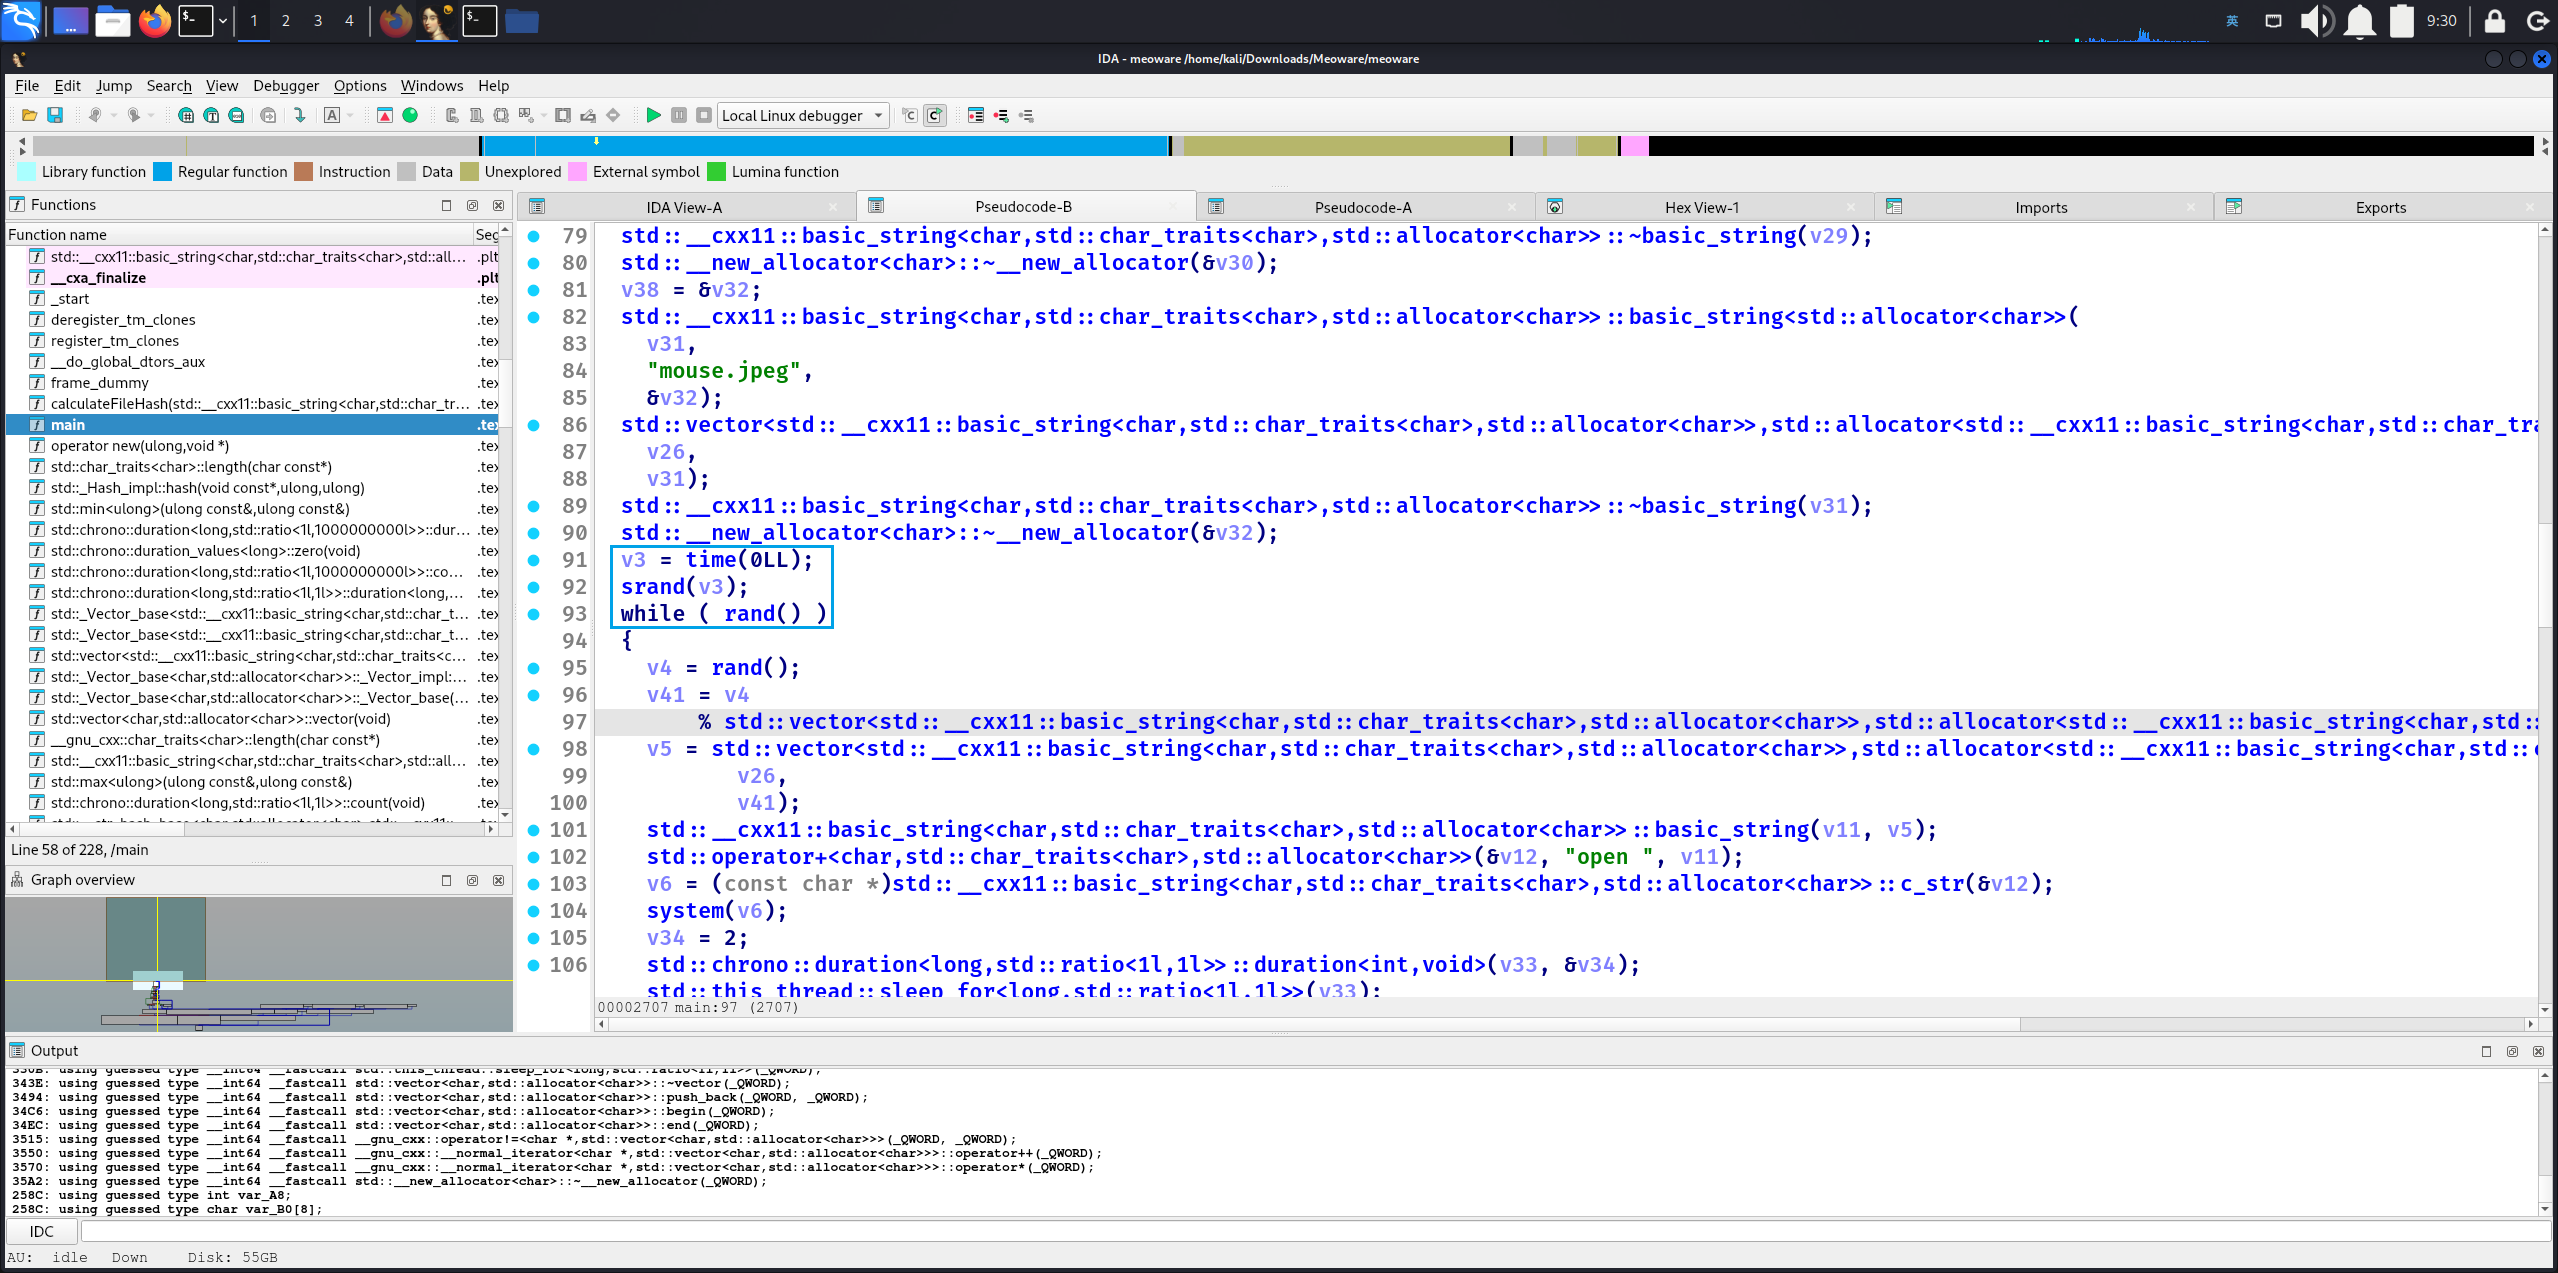This screenshot has width=2558, height=1273.
Task: Click the green circle toolbar icon
Action: [x=410, y=115]
